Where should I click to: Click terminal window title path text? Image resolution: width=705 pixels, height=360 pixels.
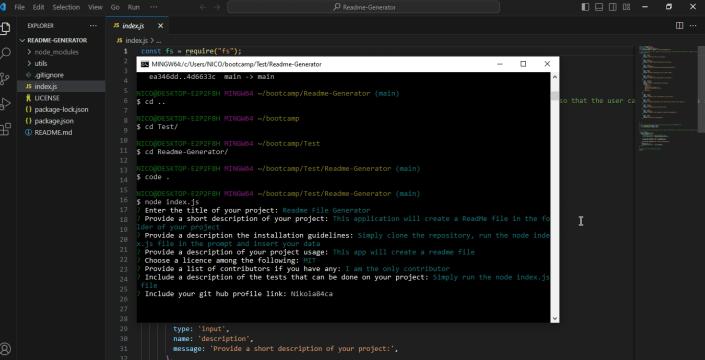237,64
